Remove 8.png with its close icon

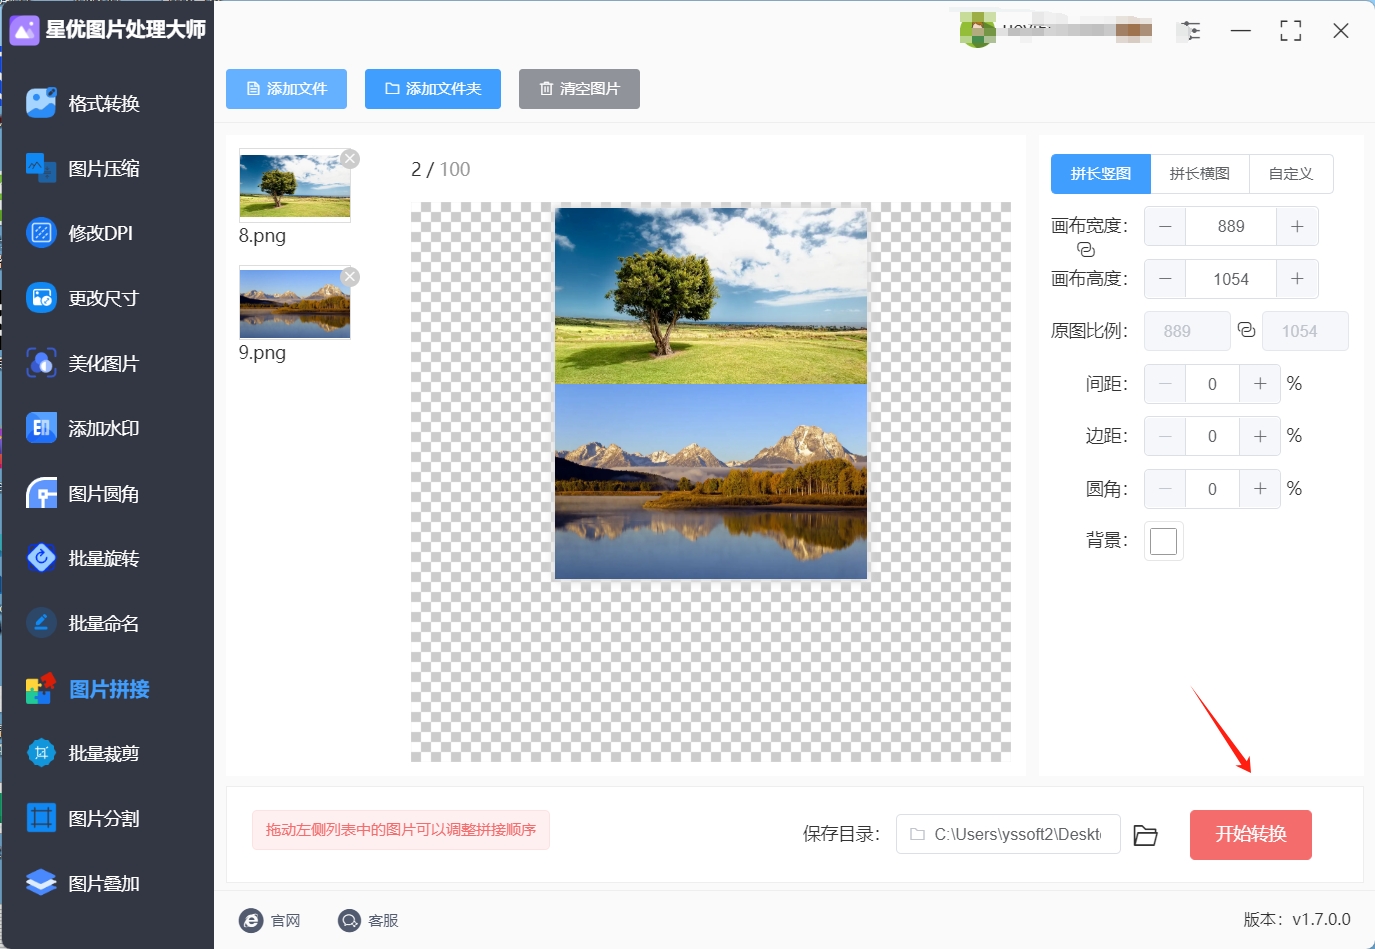tap(349, 158)
